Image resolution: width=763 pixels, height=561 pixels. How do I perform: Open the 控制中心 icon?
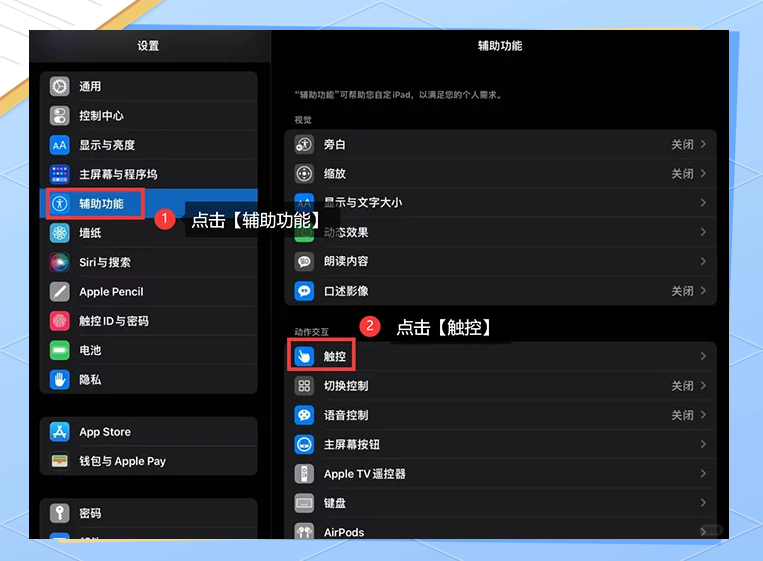[59, 116]
